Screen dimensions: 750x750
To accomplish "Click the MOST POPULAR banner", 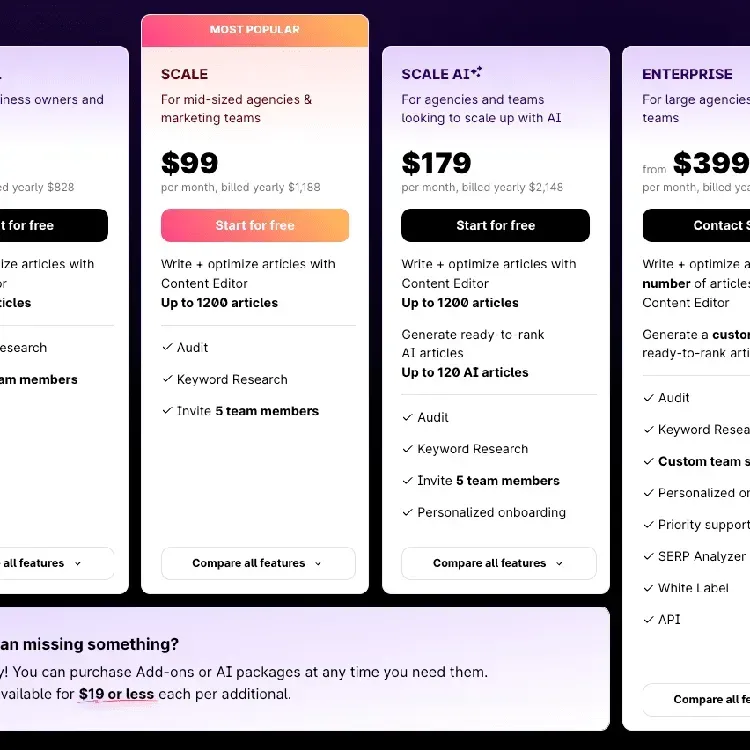I will 255,30.
